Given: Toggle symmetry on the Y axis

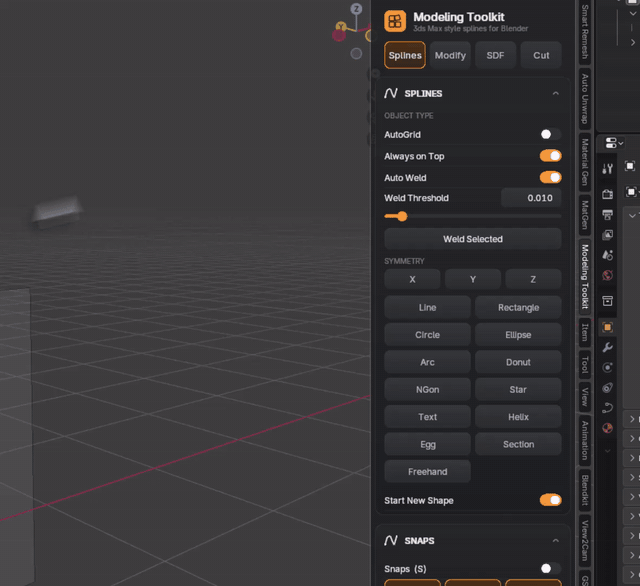Looking at the screenshot, I should [473, 280].
